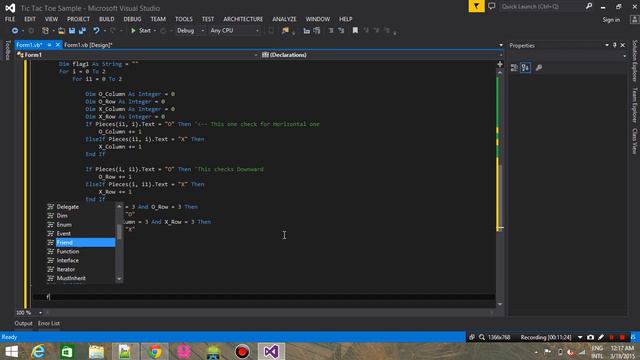Open the Error List panel tab
The image size is (640, 360).
[x=49, y=323]
